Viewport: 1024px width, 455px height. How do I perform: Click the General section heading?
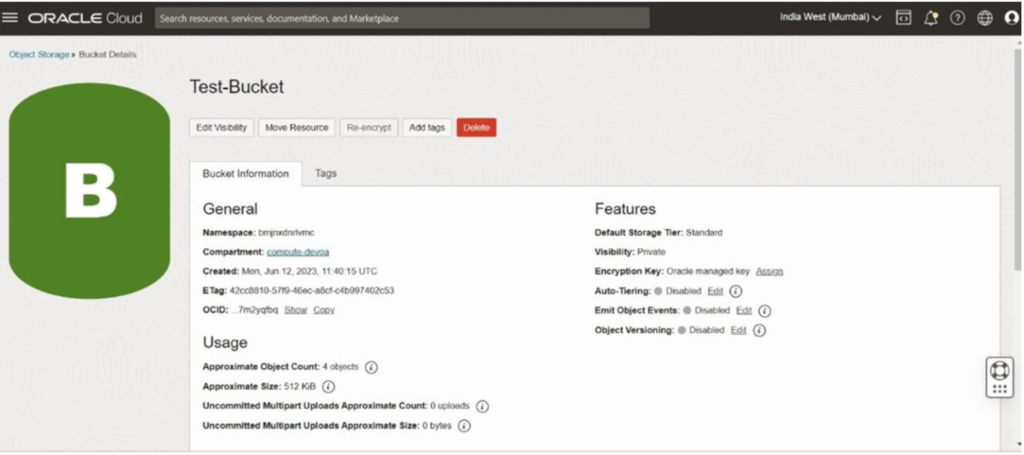click(230, 209)
